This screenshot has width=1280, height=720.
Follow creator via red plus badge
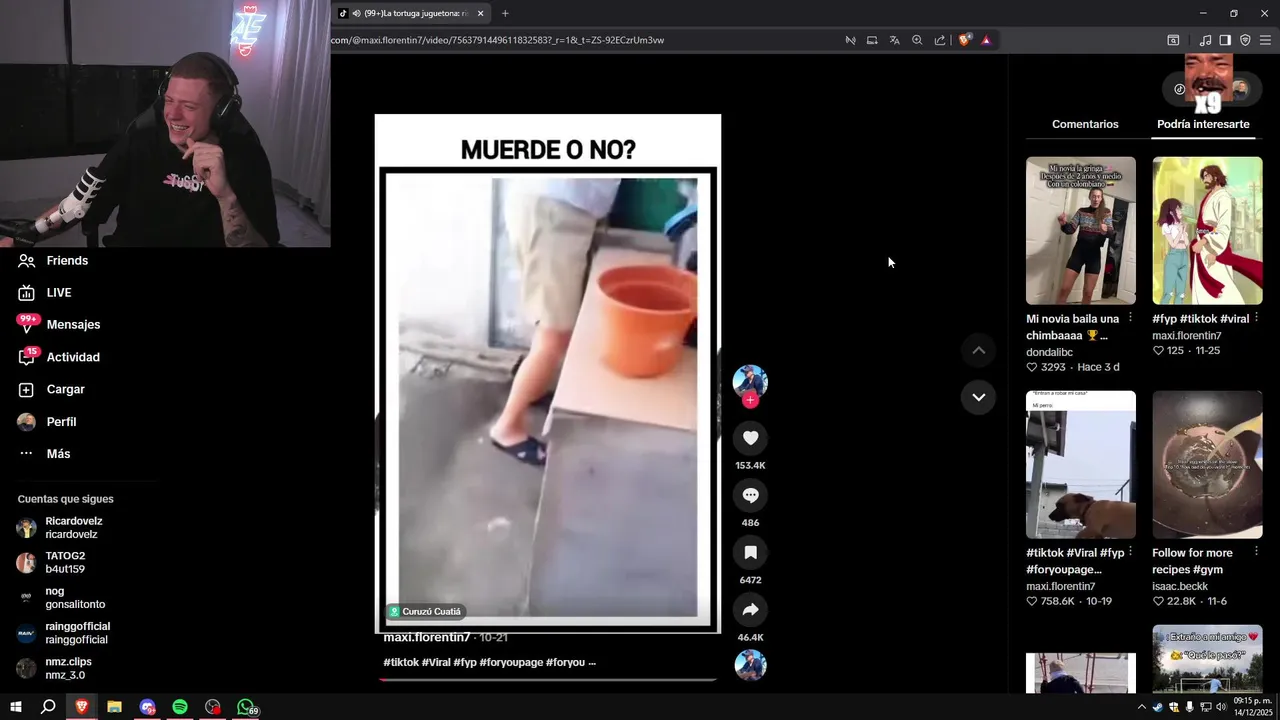click(750, 400)
